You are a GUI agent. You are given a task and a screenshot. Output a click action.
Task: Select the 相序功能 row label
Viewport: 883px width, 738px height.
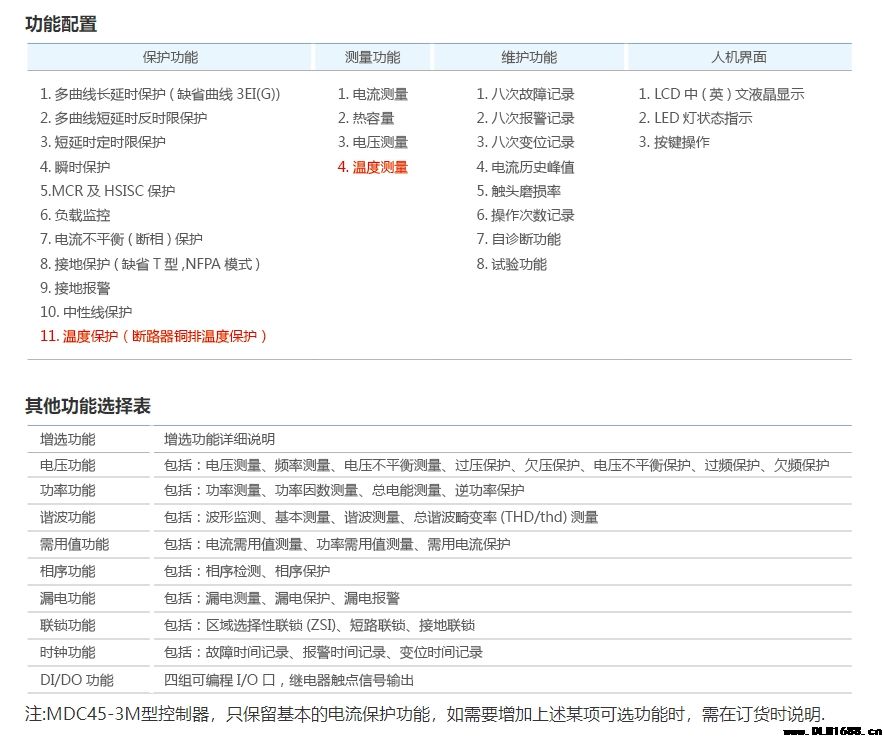(68, 571)
